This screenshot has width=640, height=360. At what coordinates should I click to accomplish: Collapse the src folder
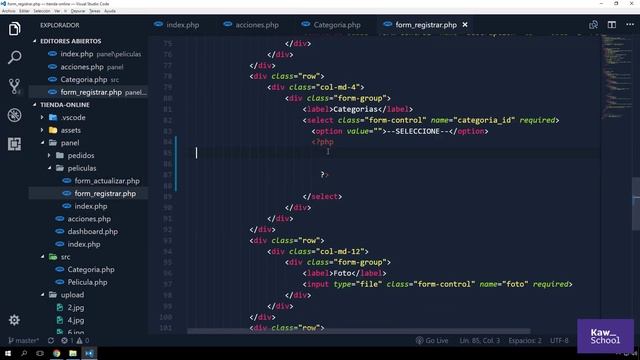[x=65, y=257]
